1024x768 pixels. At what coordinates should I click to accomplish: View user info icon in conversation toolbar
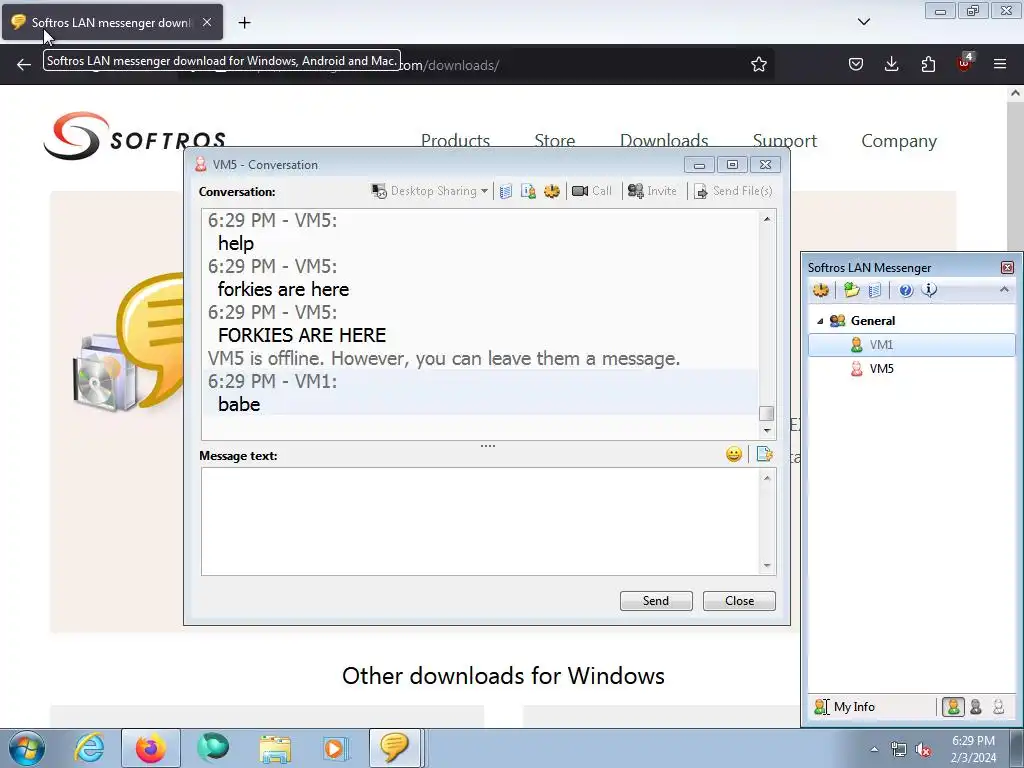(x=528, y=191)
